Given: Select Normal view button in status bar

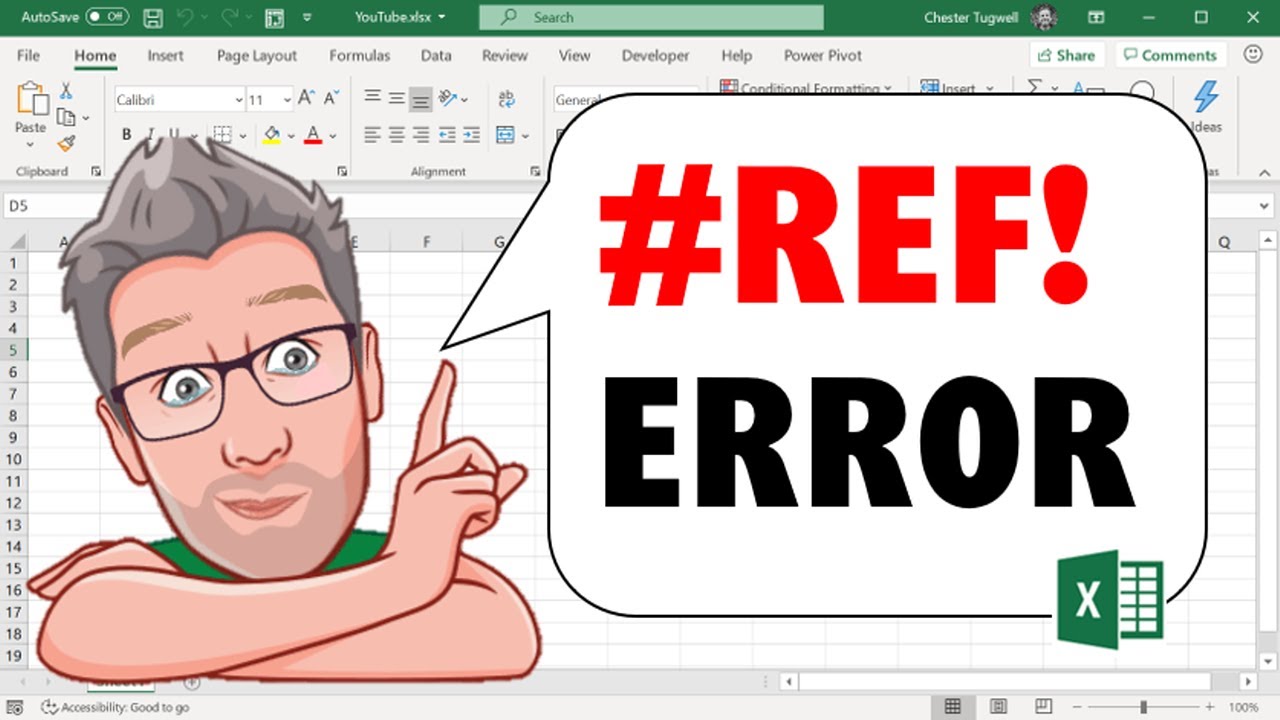Looking at the screenshot, I should [953, 707].
